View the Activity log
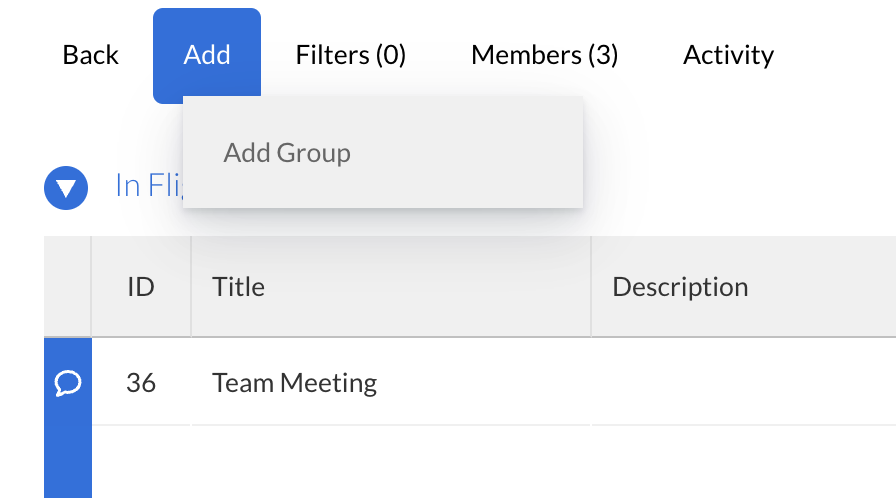Viewport: 896px width, 498px height. point(728,55)
